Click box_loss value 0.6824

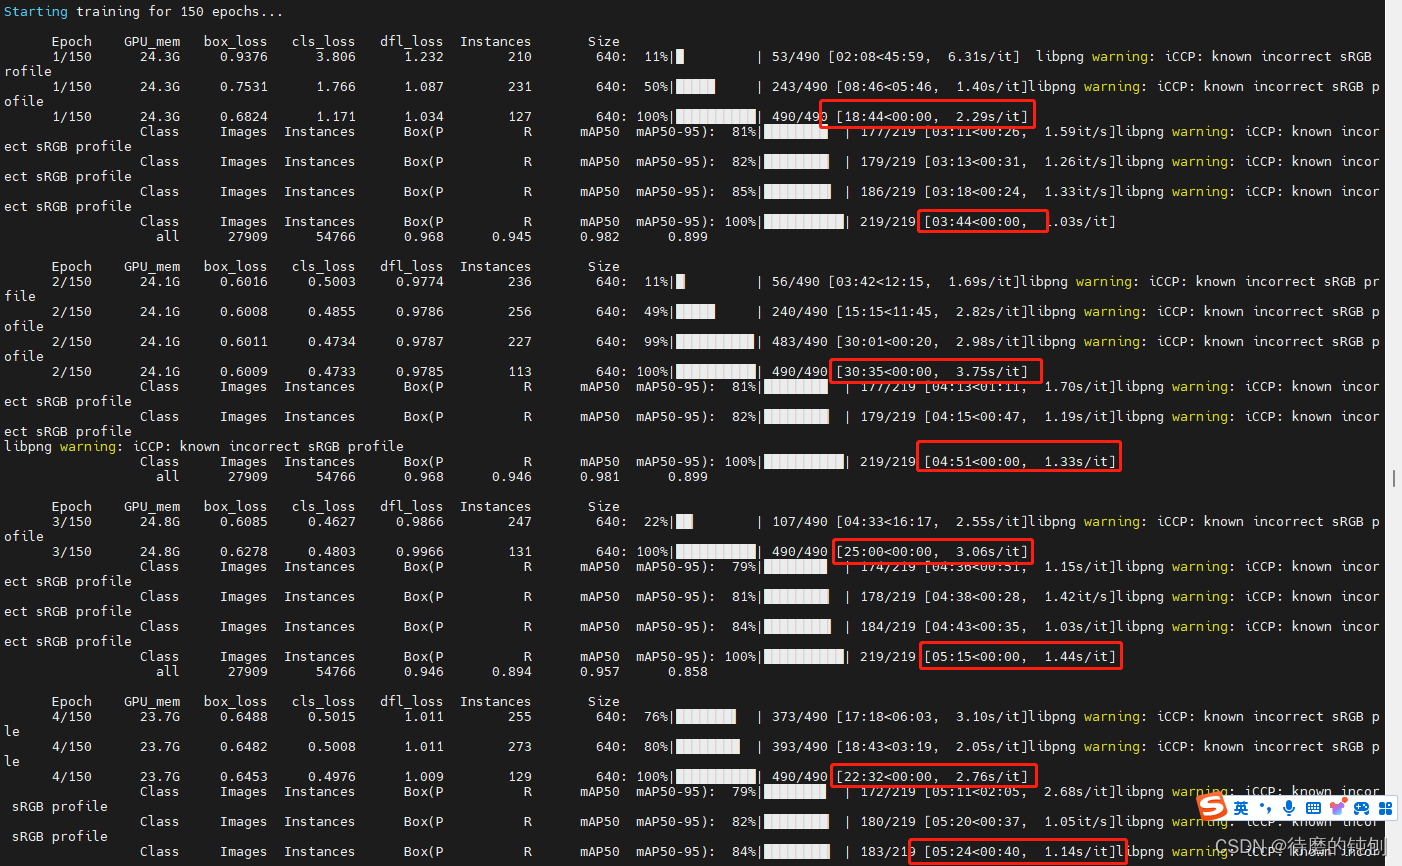click(x=243, y=117)
